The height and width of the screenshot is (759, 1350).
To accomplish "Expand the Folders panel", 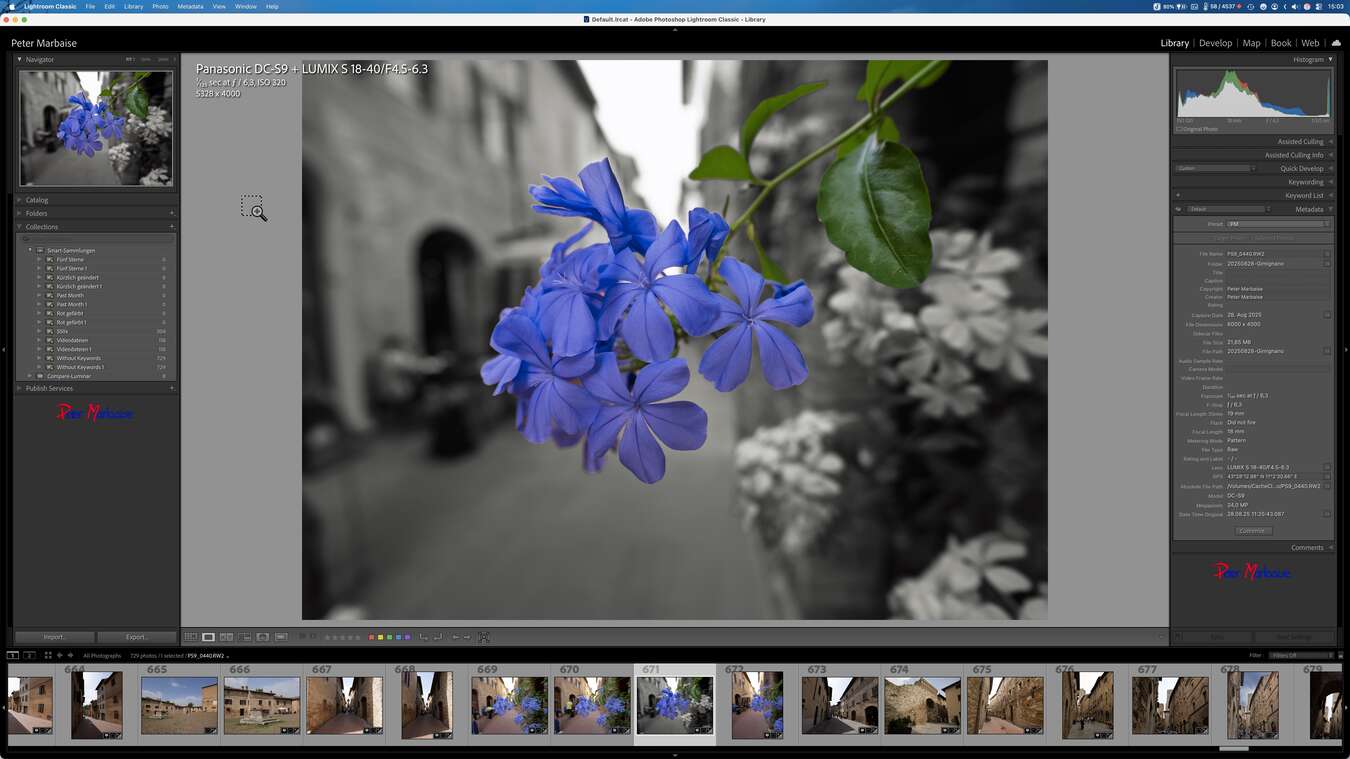I will tap(19, 213).
